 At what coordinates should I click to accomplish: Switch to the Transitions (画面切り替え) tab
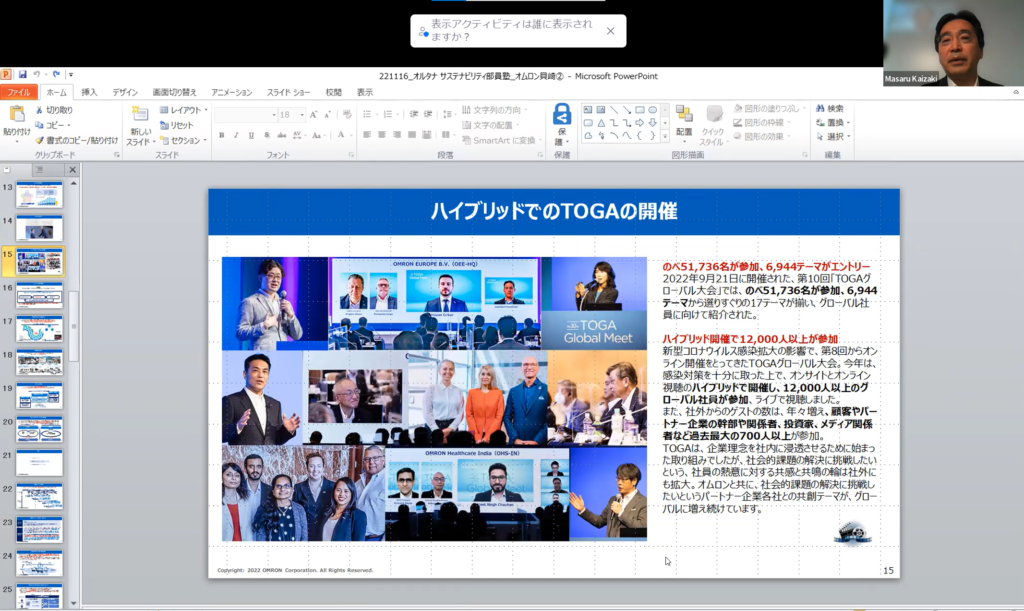174,93
